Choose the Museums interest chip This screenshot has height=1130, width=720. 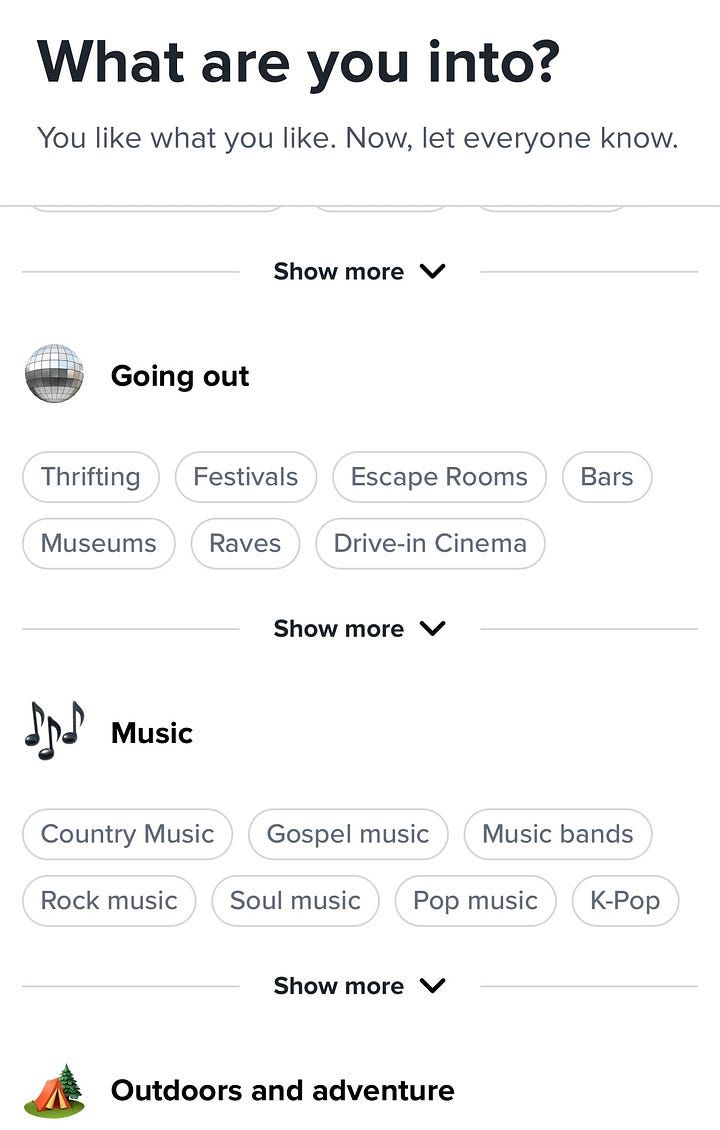pyautogui.click(x=98, y=544)
